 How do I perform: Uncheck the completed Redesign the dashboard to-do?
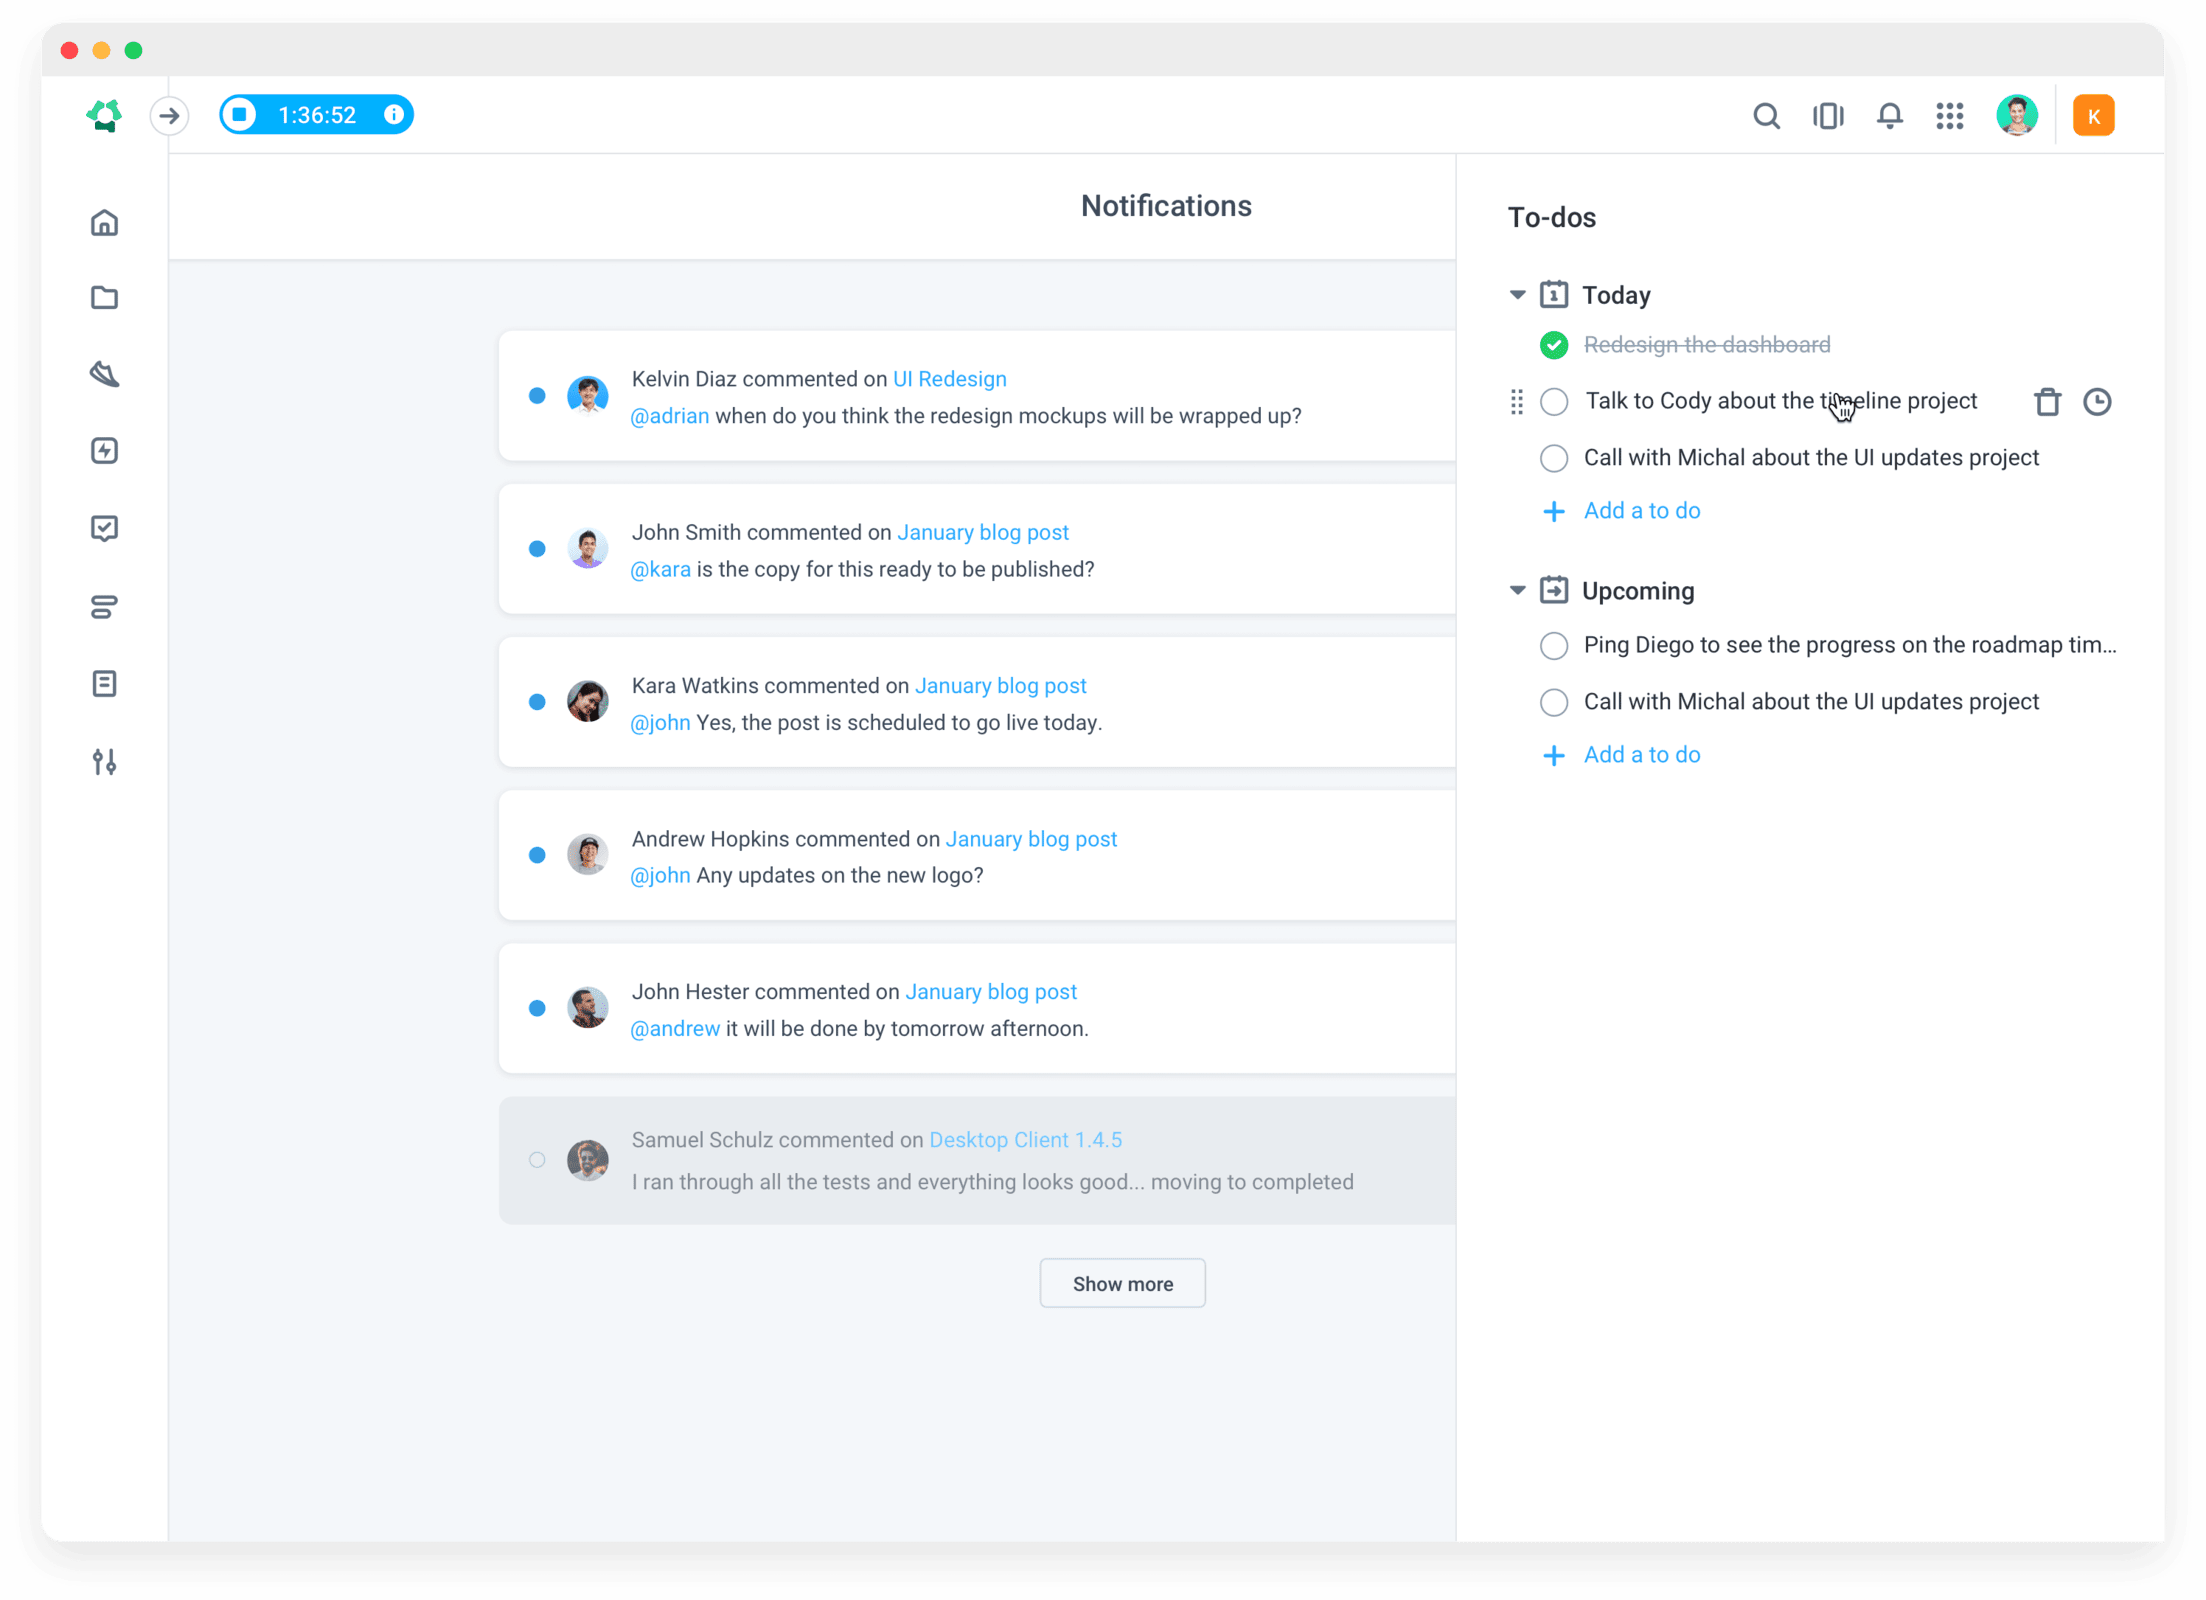tap(1553, 345)
